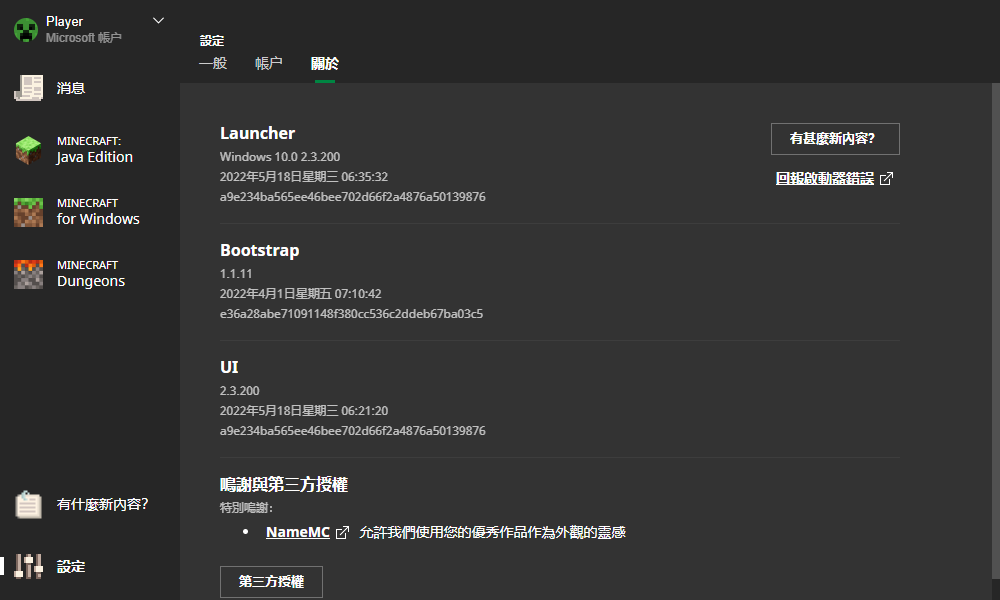Switch to the 帳户 tab
Screen dimensions: 1000x600
tap(268, 63)
